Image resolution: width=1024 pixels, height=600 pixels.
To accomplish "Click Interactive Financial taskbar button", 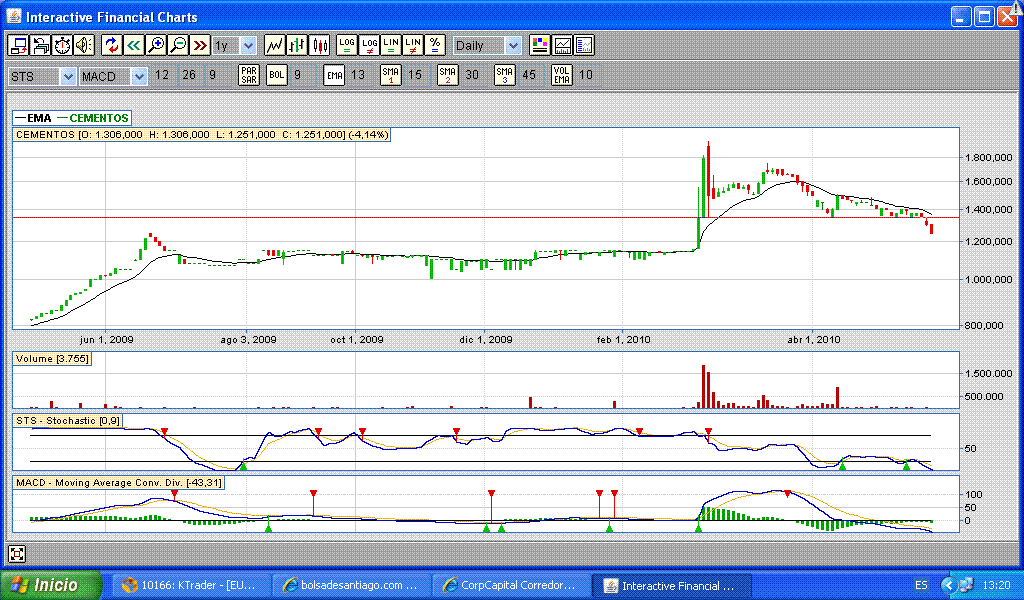I will click(x=671, y=586).
